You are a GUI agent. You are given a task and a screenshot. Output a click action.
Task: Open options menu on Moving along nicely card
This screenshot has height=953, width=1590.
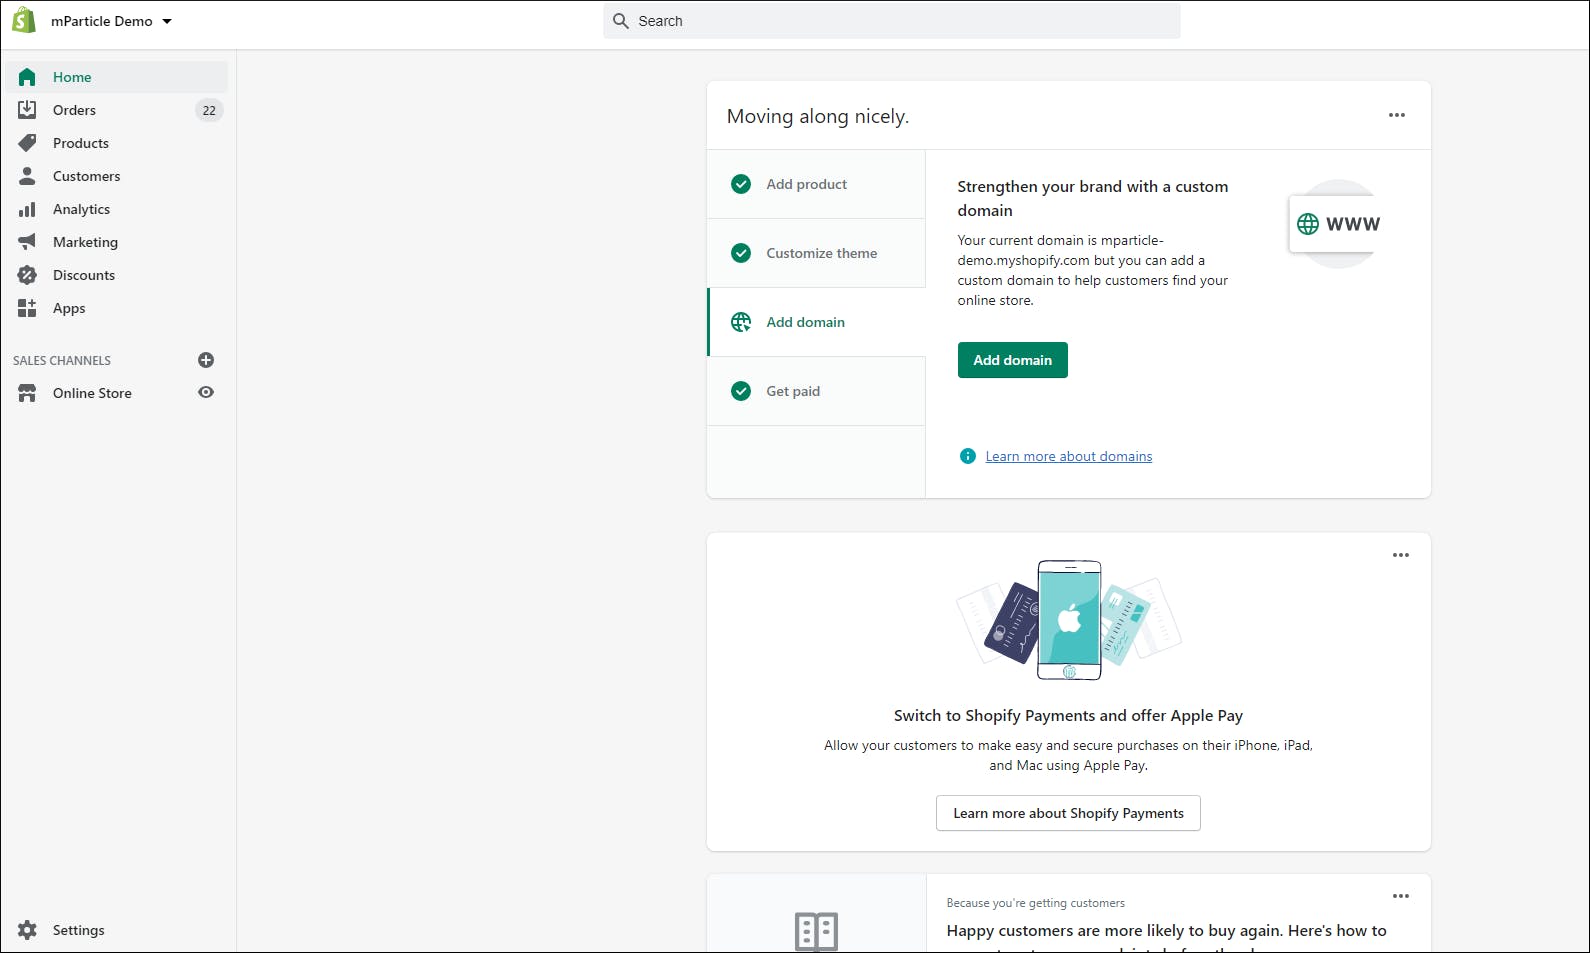coord(1397,115)
